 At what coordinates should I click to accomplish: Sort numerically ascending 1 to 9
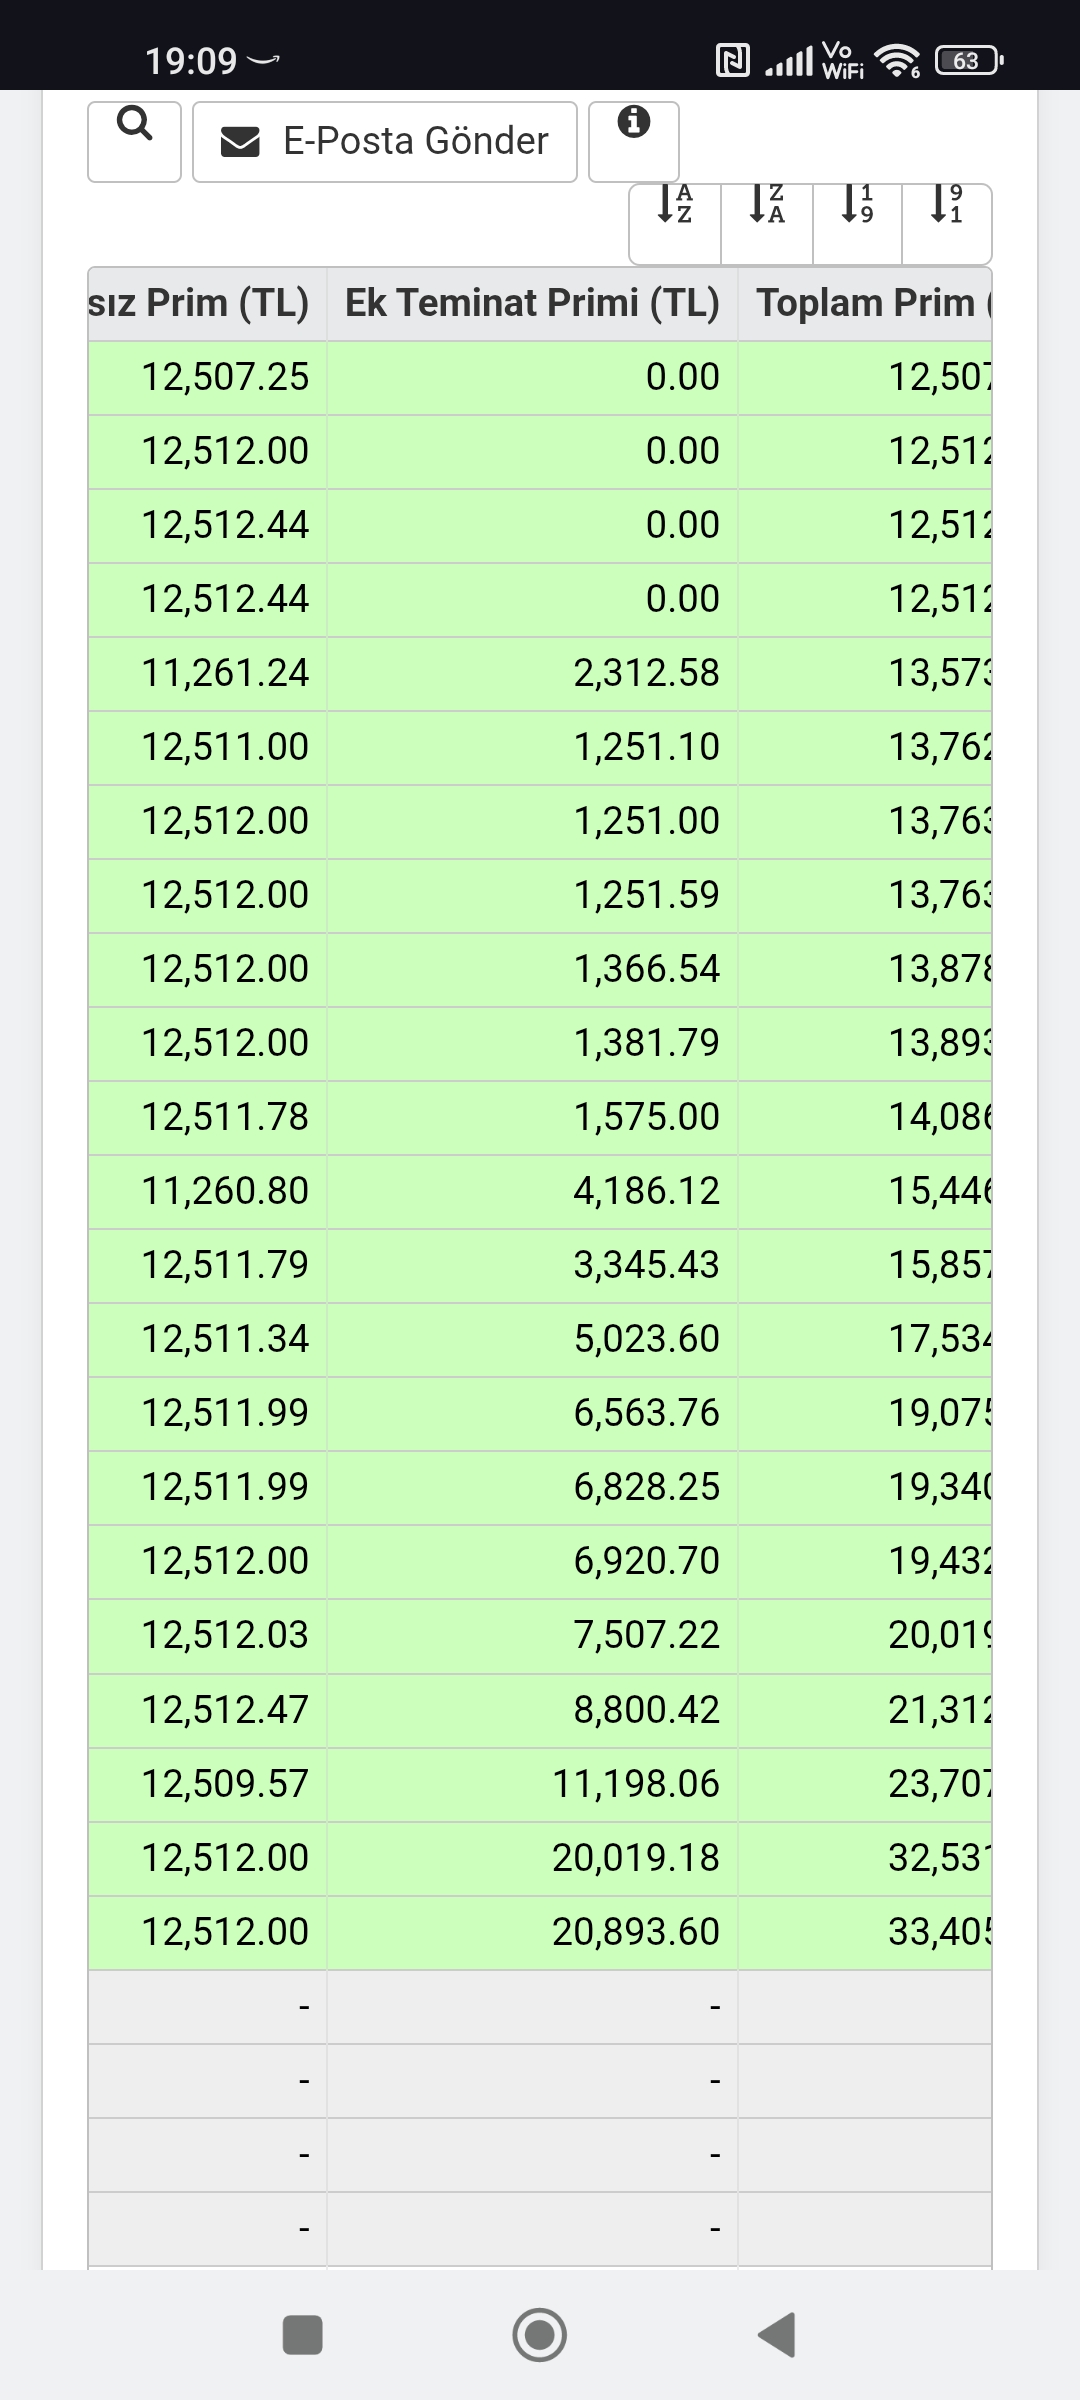pos(858,224)
